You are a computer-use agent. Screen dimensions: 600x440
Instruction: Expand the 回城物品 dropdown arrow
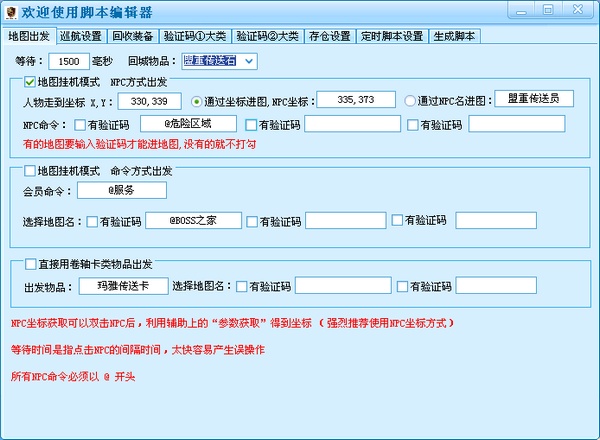click(249, 61)
